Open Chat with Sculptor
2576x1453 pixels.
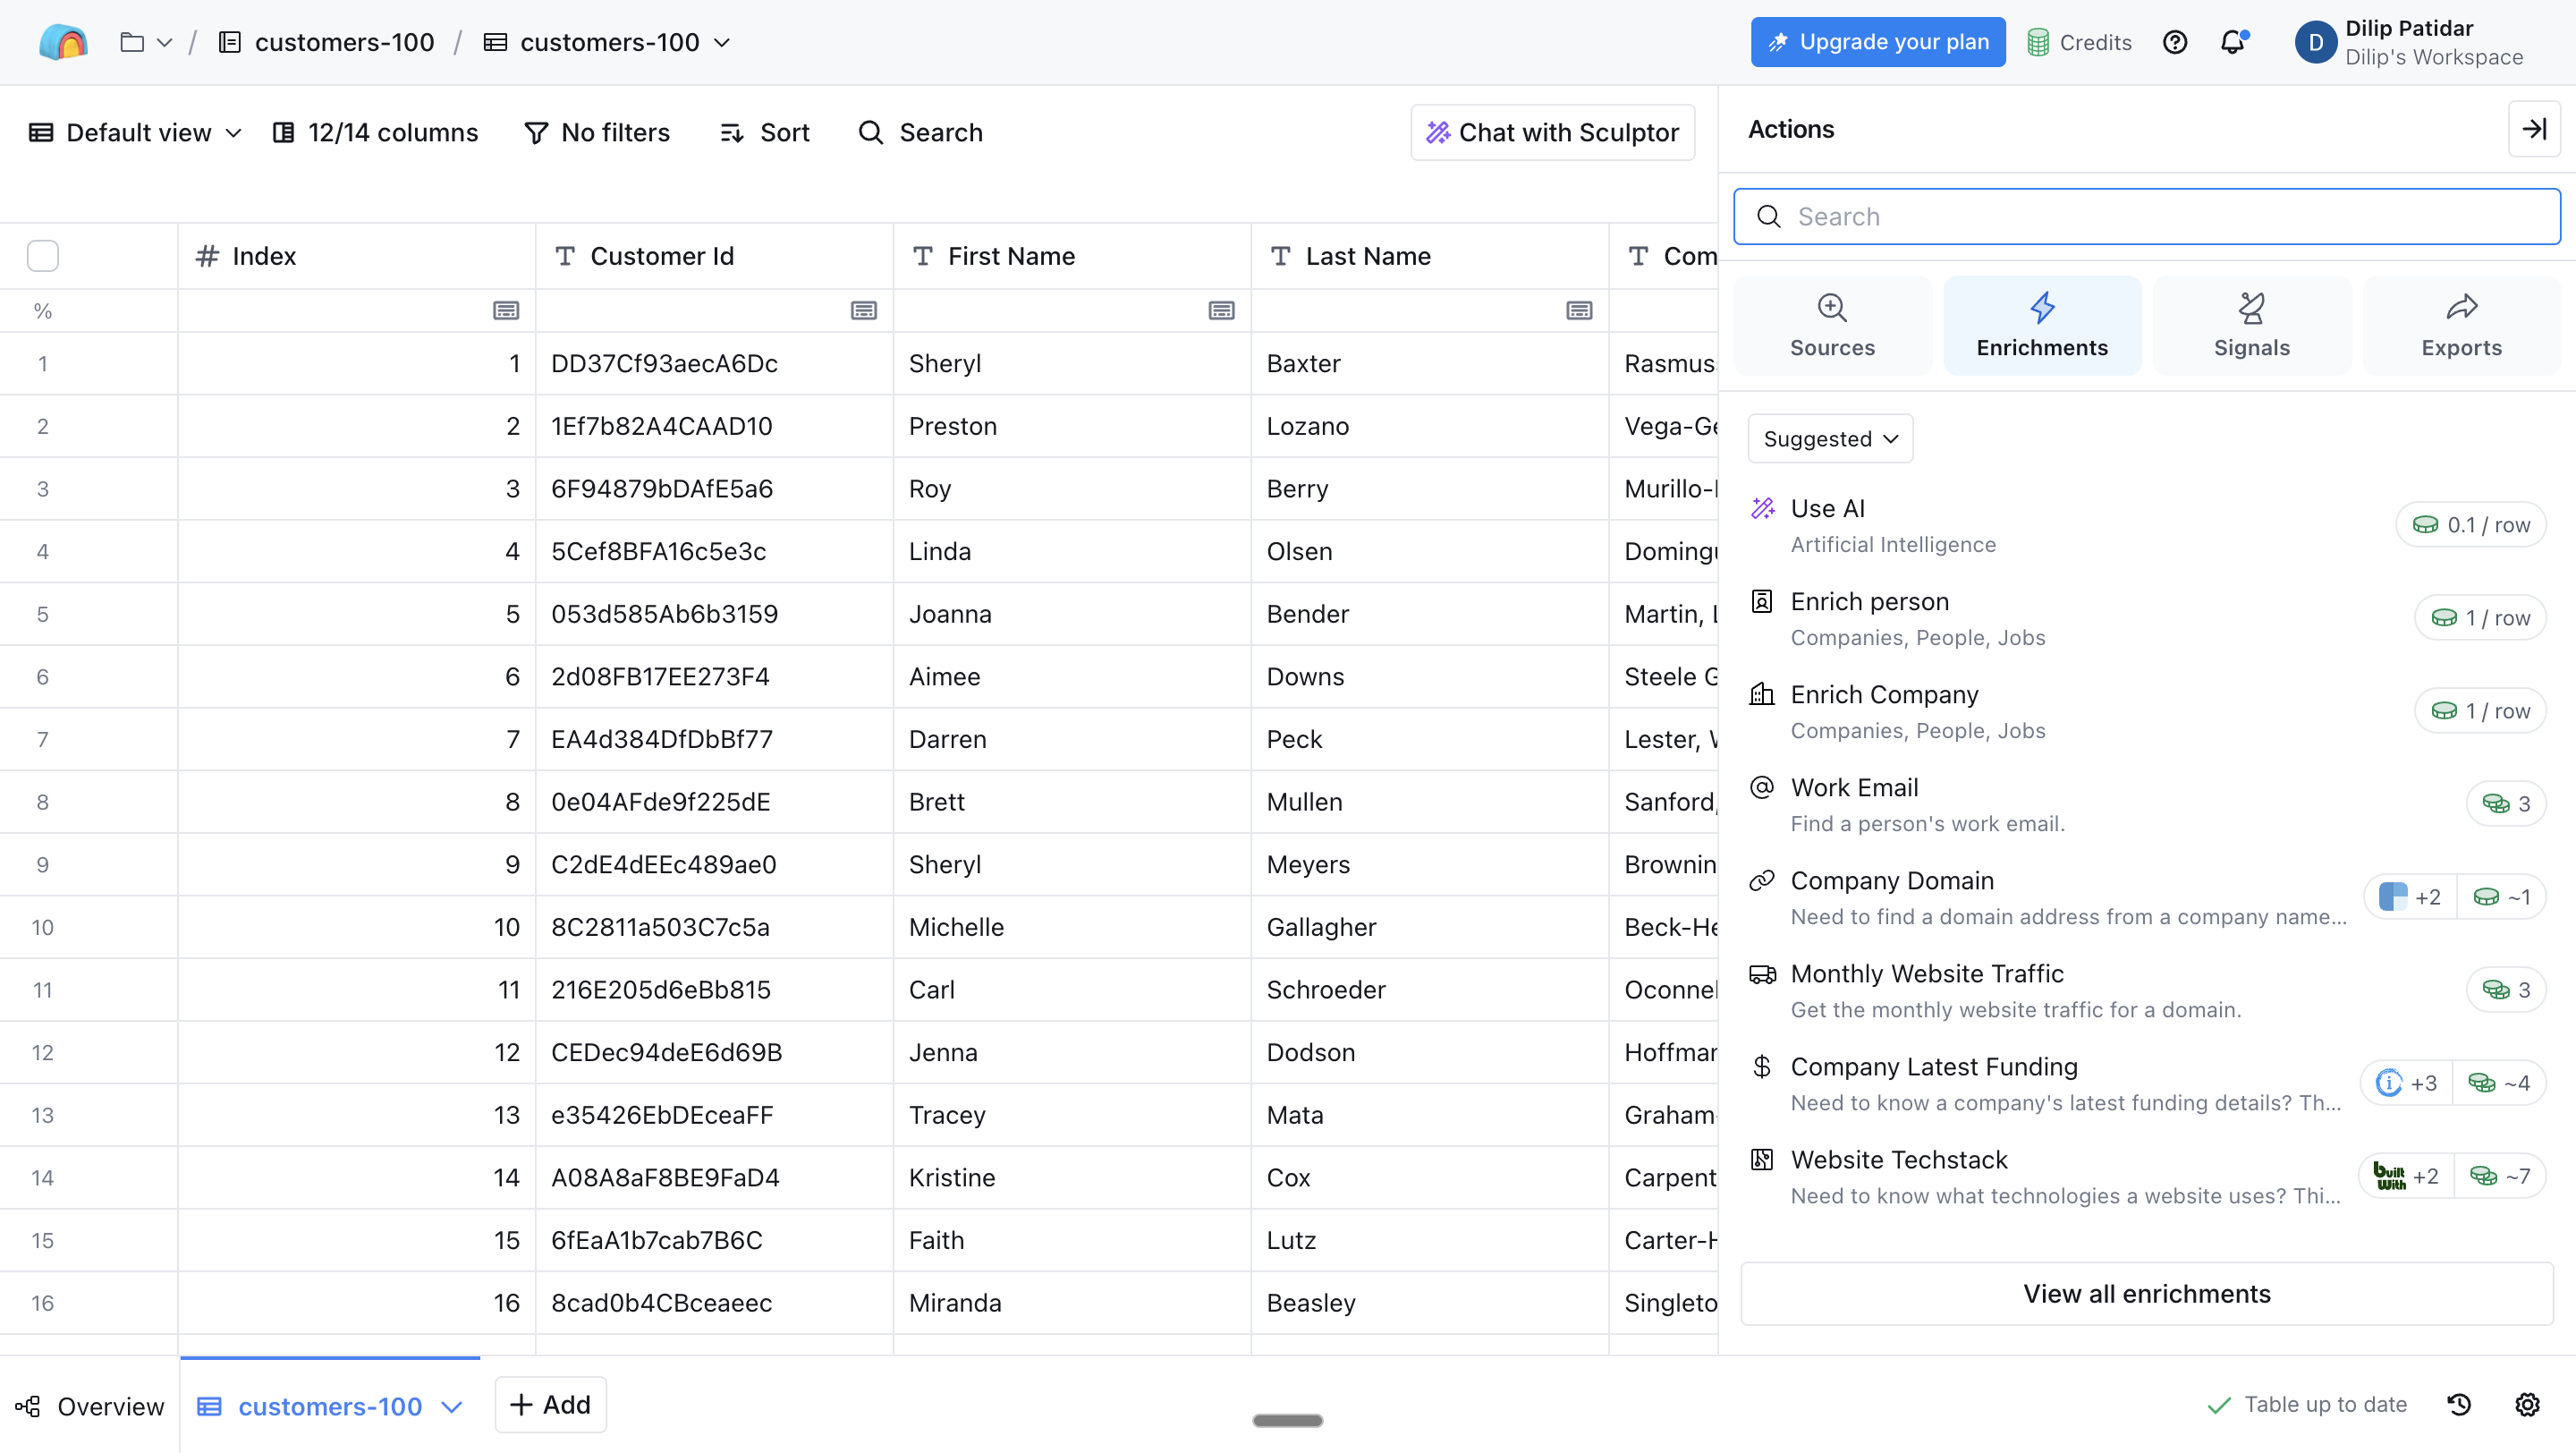pos(1552,131)
